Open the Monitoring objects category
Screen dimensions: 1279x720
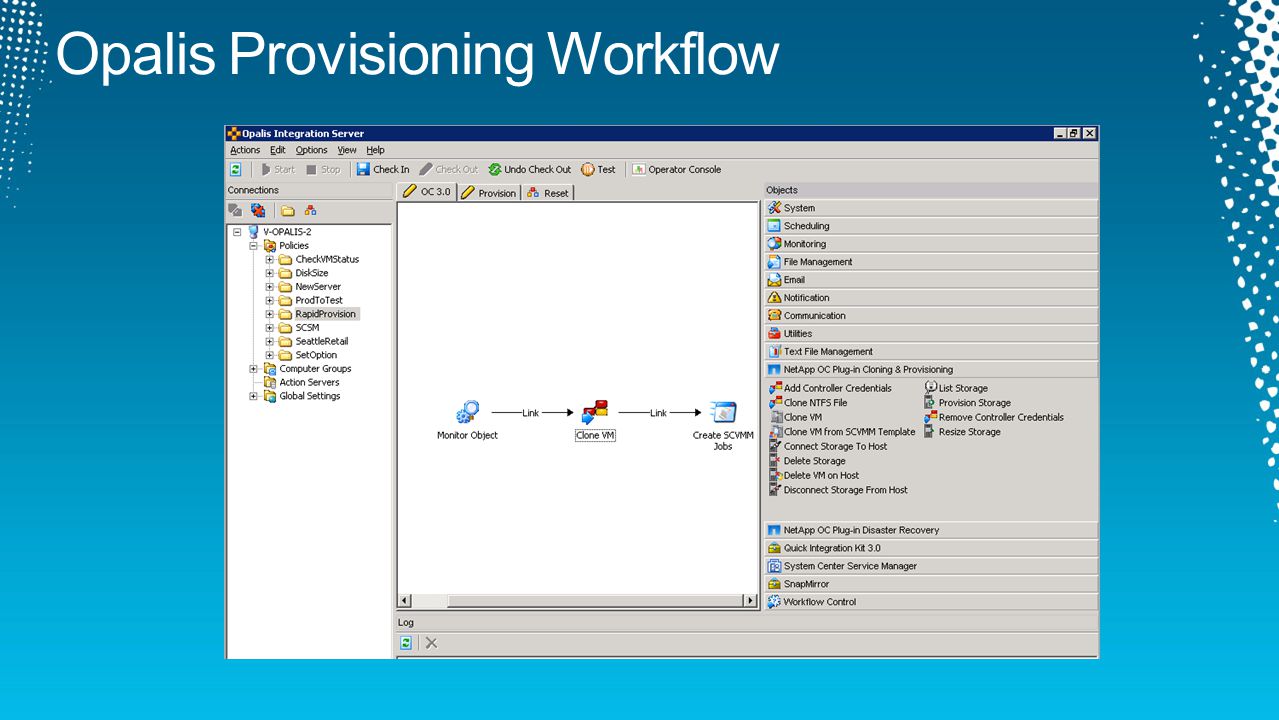click(x=931, y=244)
